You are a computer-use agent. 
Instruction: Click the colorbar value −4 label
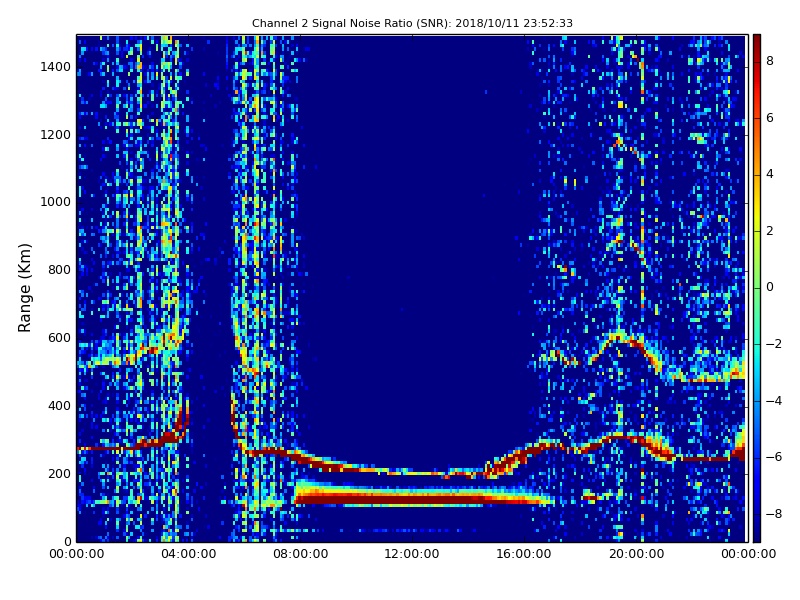(x=774, y=401)
